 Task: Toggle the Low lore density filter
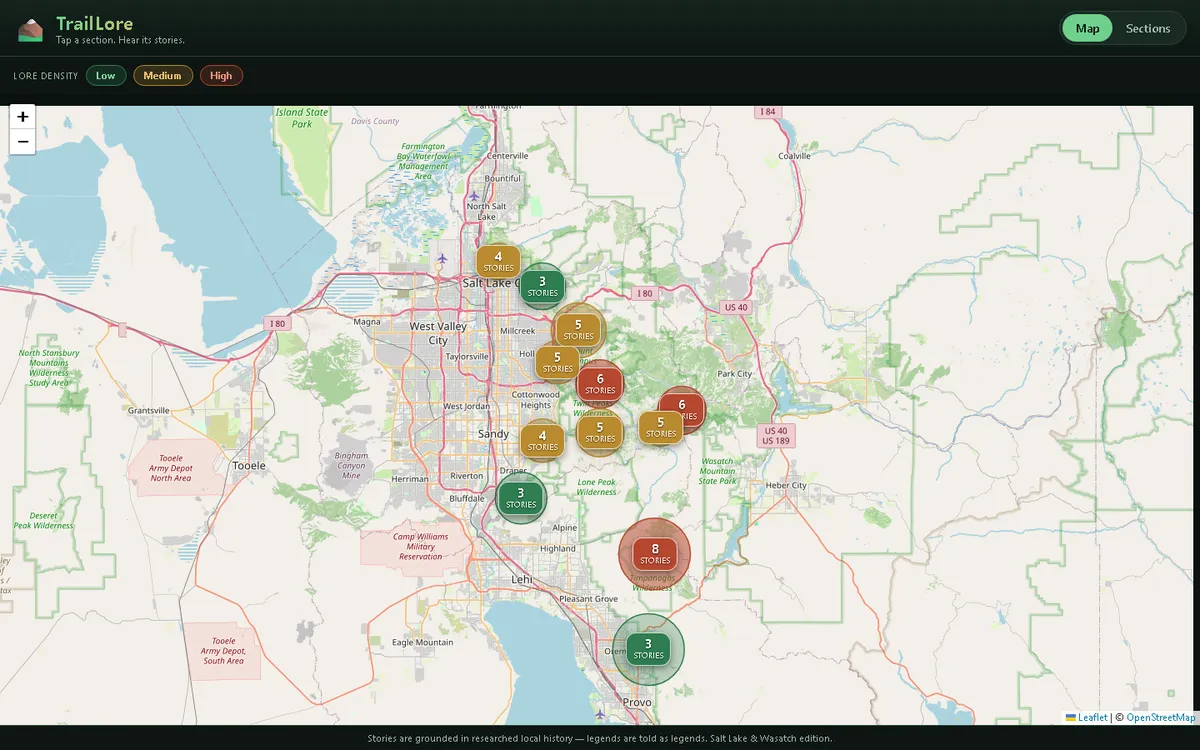tap(106, 75)
